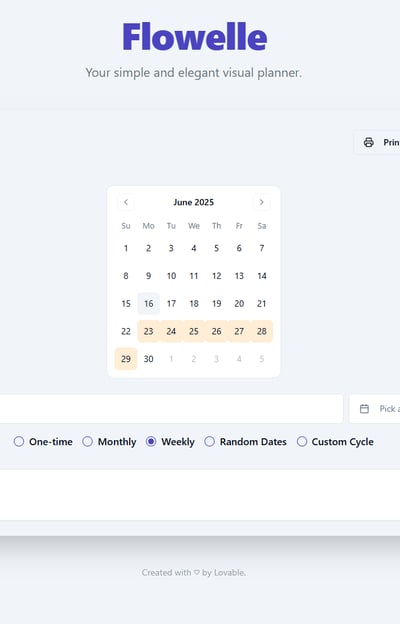Select June 12 on the calendar
The width and height of the screenshot is (400, 624).
point(216,276)
